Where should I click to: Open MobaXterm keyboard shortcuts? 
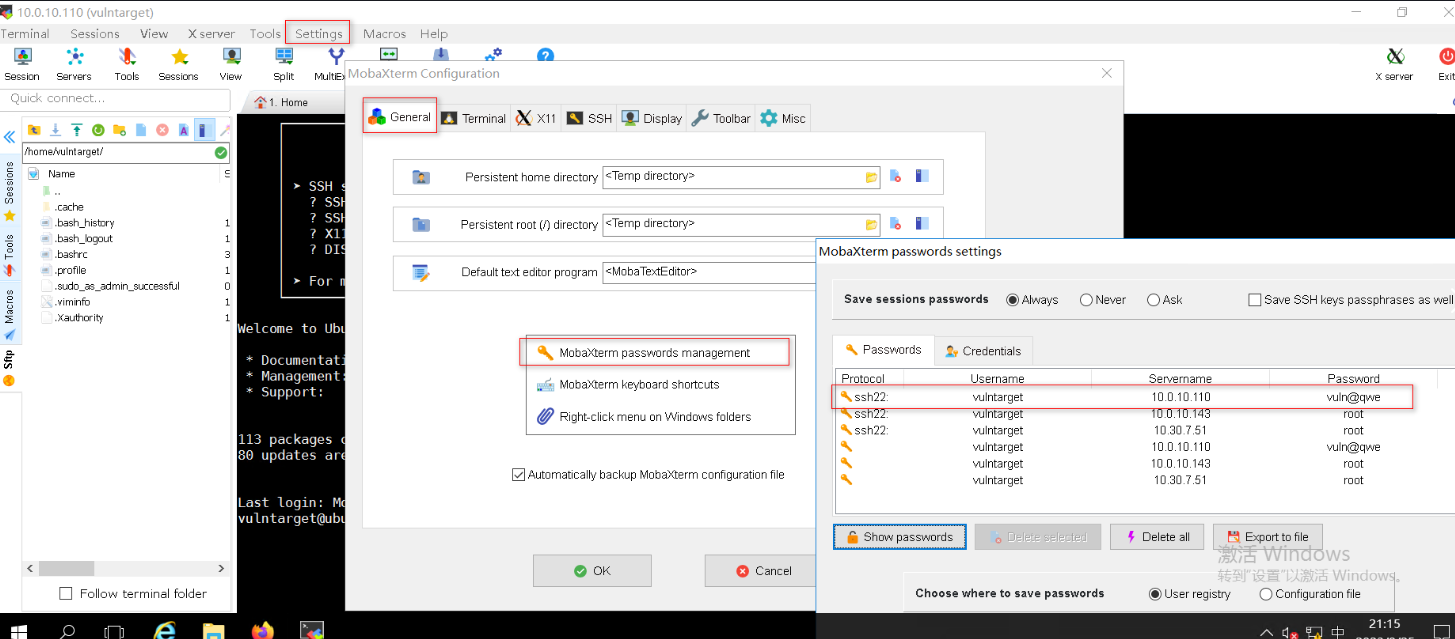(640, 384)
